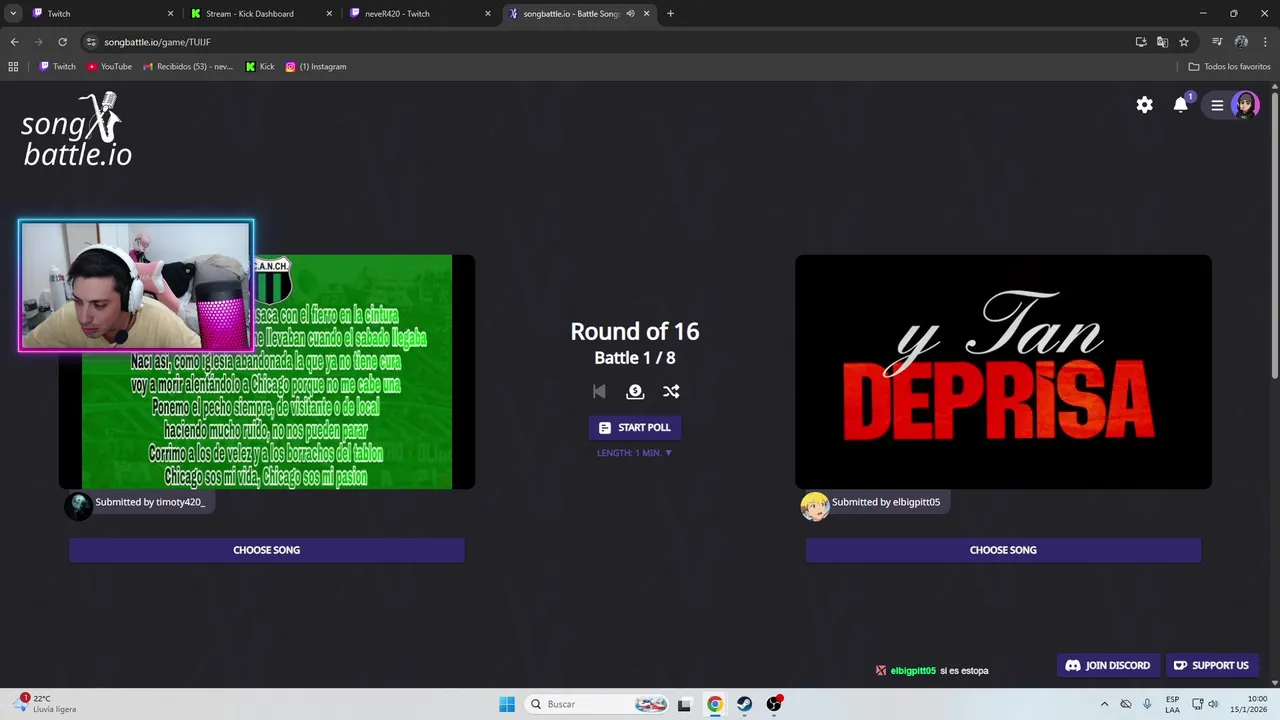Click elbigpitt05 submitter avatar

point(815,506)
